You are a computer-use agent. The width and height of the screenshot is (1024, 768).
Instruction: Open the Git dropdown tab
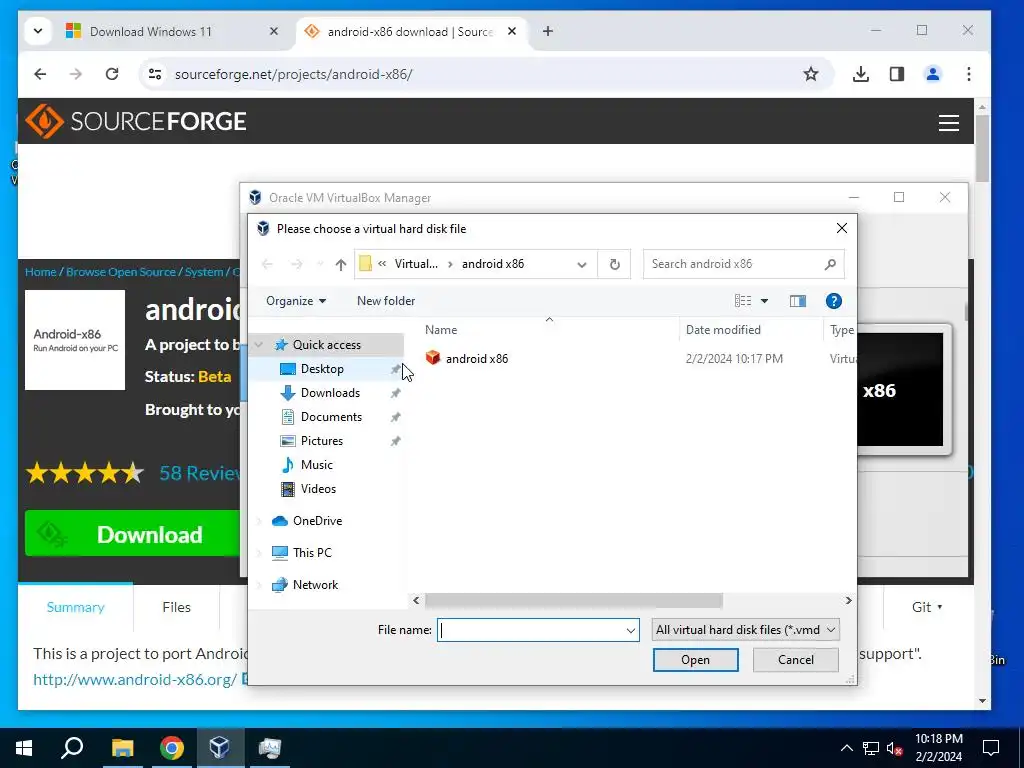coord(927,607)
